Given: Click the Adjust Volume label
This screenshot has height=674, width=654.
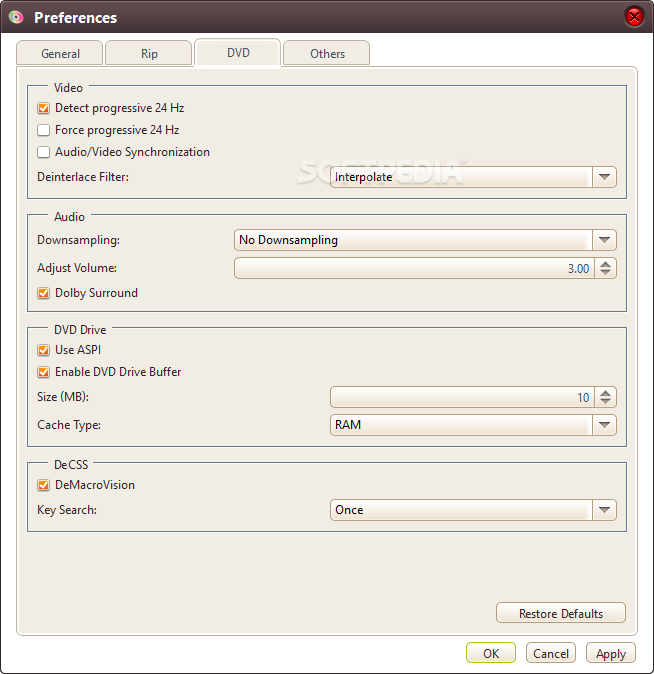Looking at the screenshot, I should [77, 268].
